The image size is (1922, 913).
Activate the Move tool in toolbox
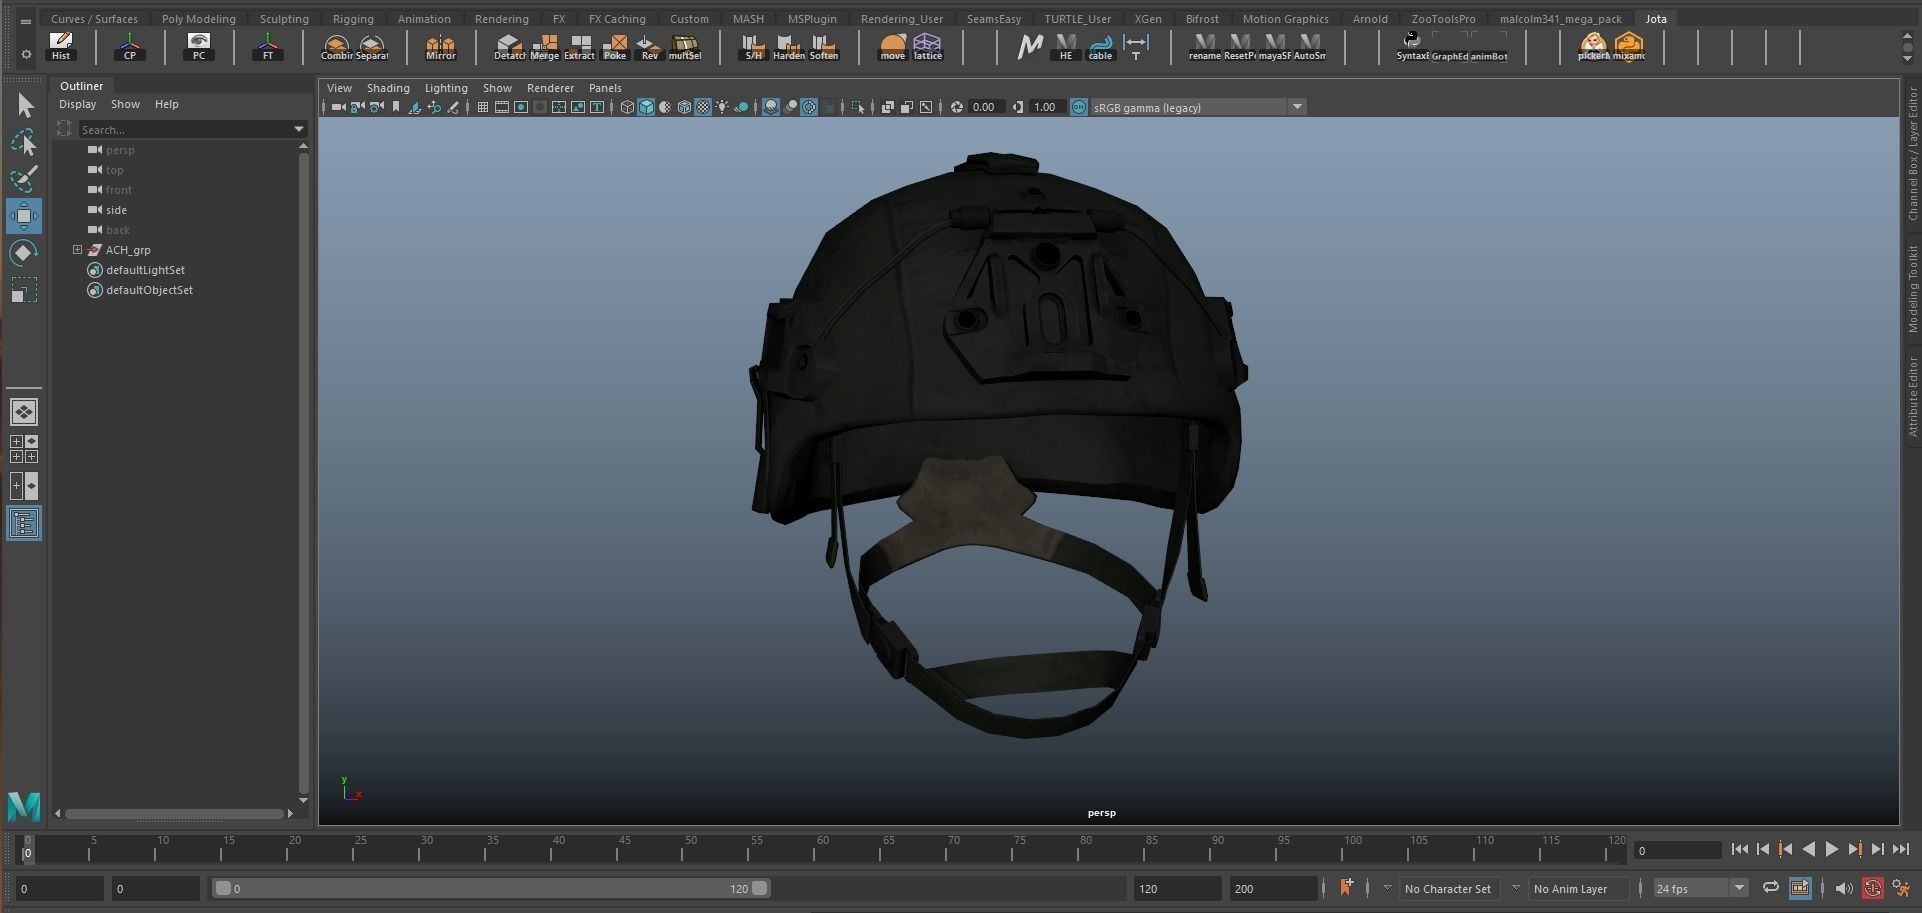coord(24,216)
